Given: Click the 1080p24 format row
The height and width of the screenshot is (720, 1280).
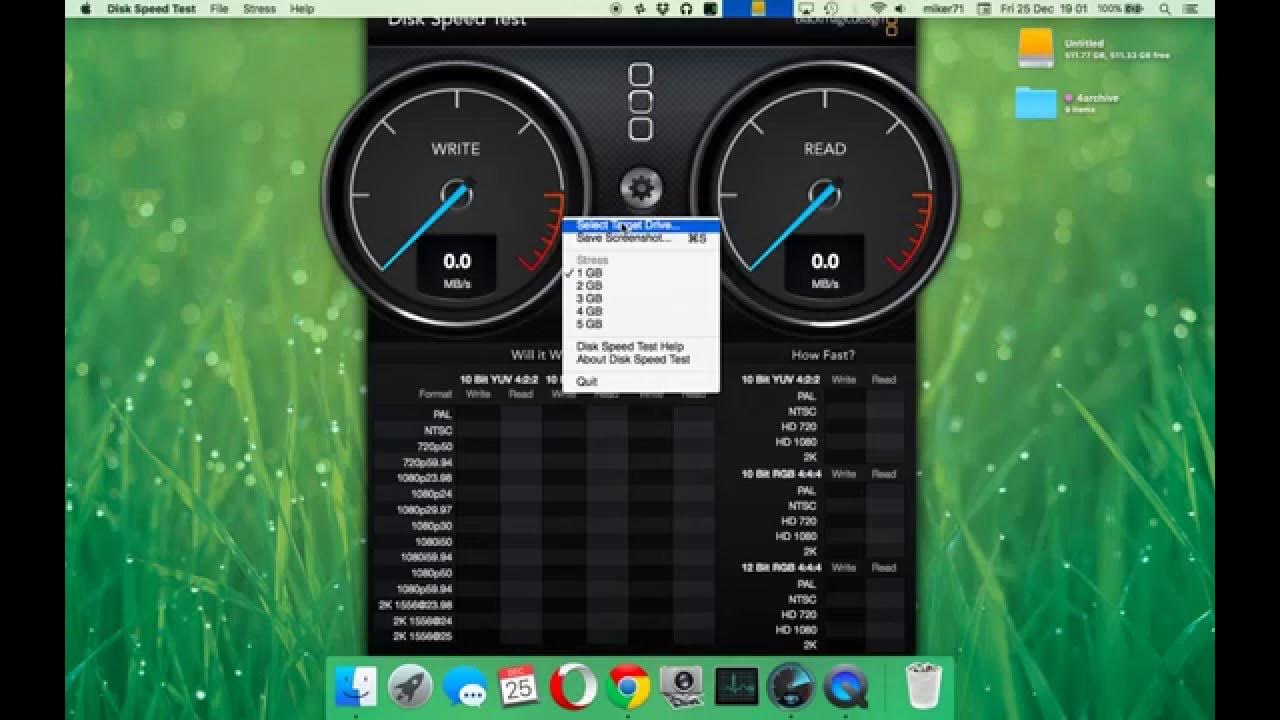Looking at the screenshot, I should (x=545, y=494).
